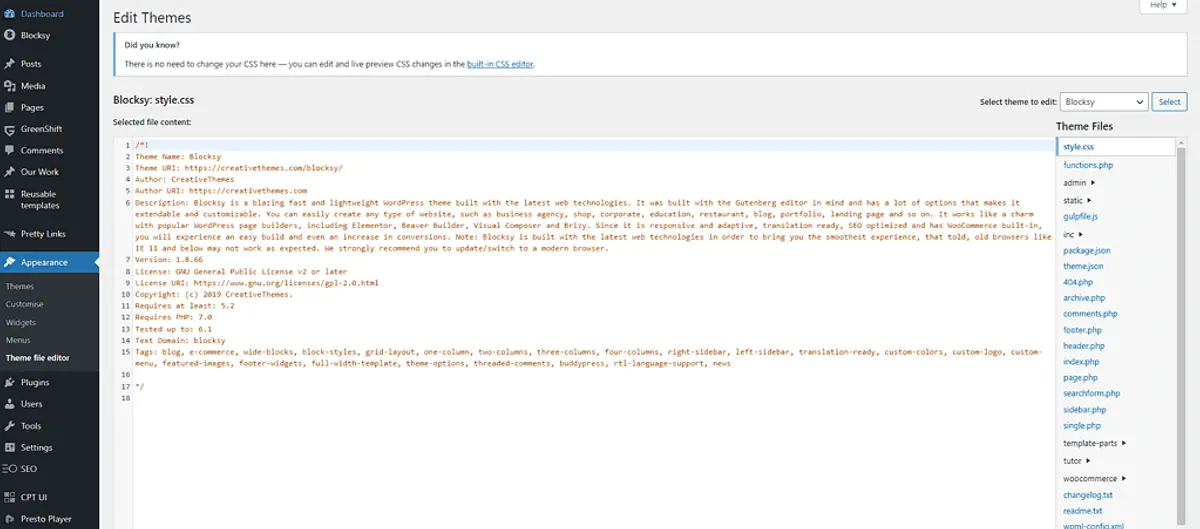Expand the static folder
The height and width of the screenshot is (529, 1200).
1079,200
